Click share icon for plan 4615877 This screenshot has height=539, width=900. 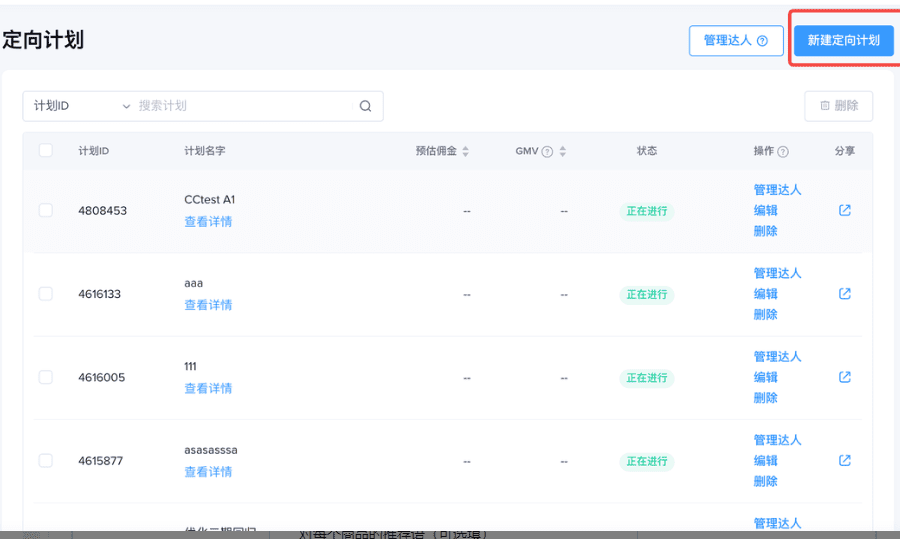point(844,460)
